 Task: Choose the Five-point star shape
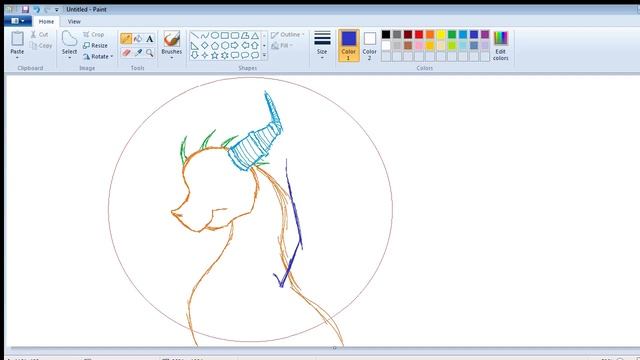click(x=215, y=55)
